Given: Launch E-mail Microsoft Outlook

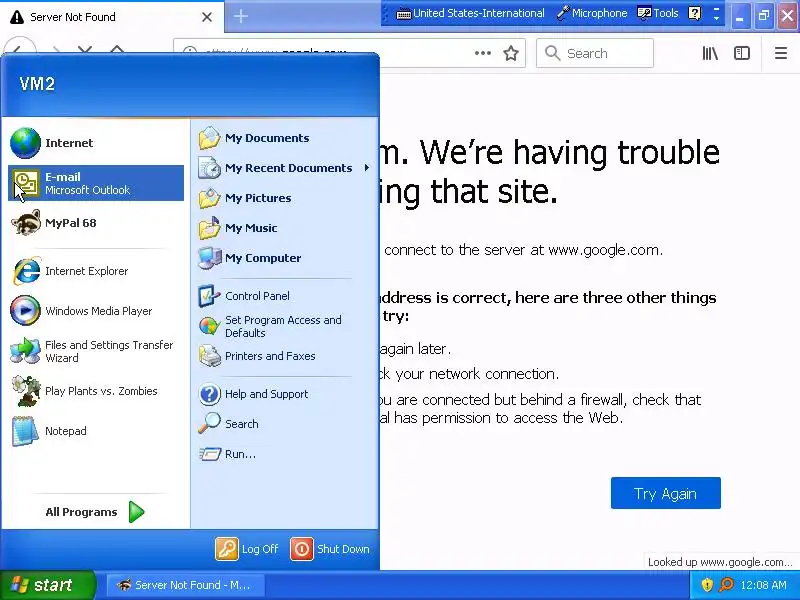Looking at the screenshot, I should (96, 183).
